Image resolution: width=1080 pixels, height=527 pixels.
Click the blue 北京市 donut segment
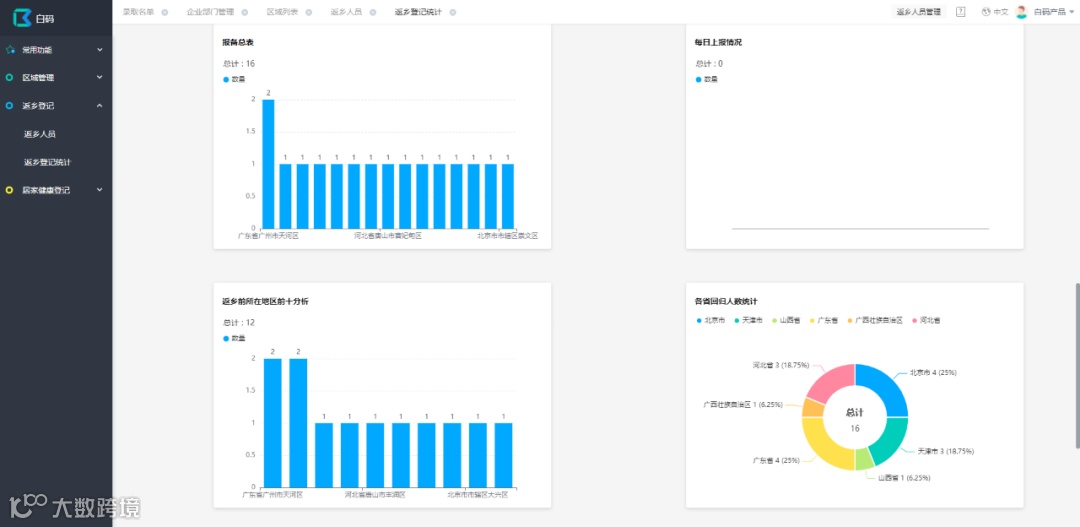[884, 389]
